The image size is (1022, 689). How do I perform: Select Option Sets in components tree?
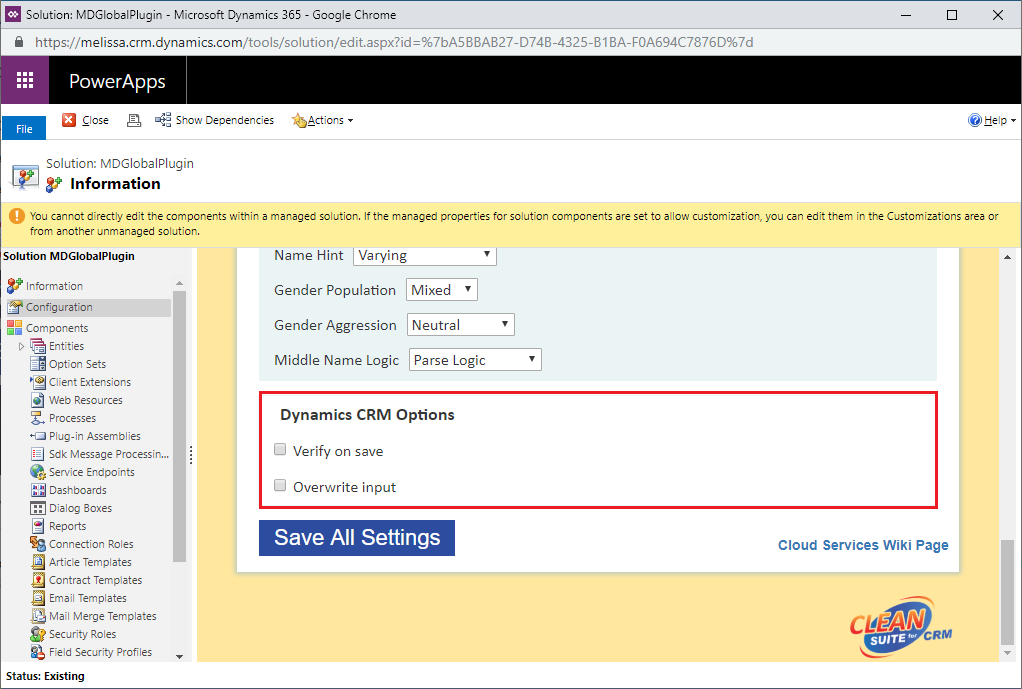point(78,364)
